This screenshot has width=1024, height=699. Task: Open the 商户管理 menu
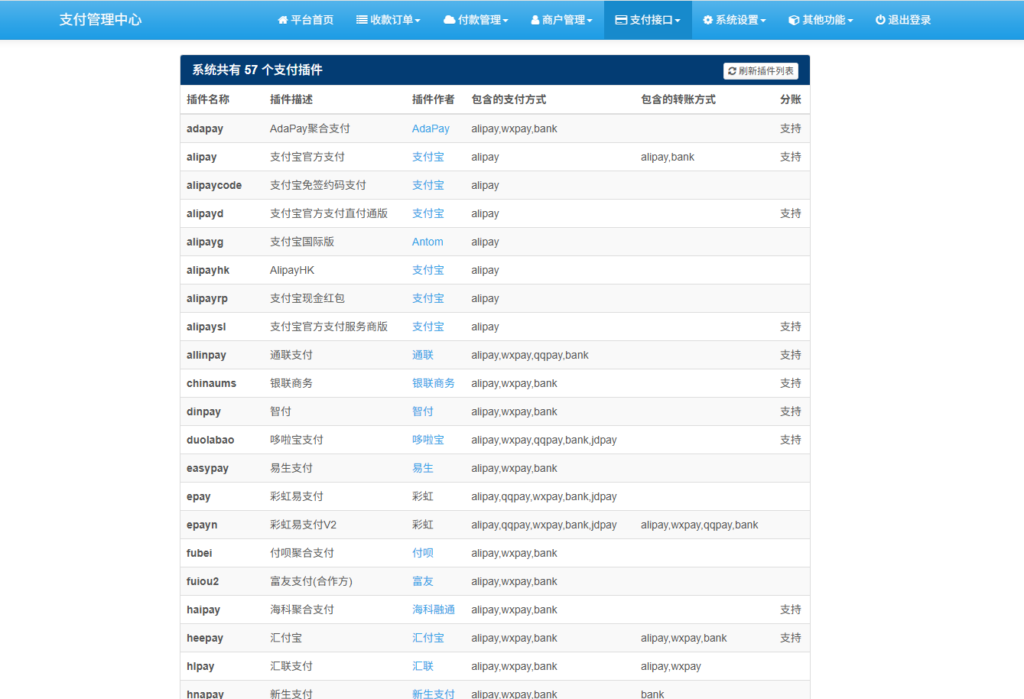coord(566,20)
